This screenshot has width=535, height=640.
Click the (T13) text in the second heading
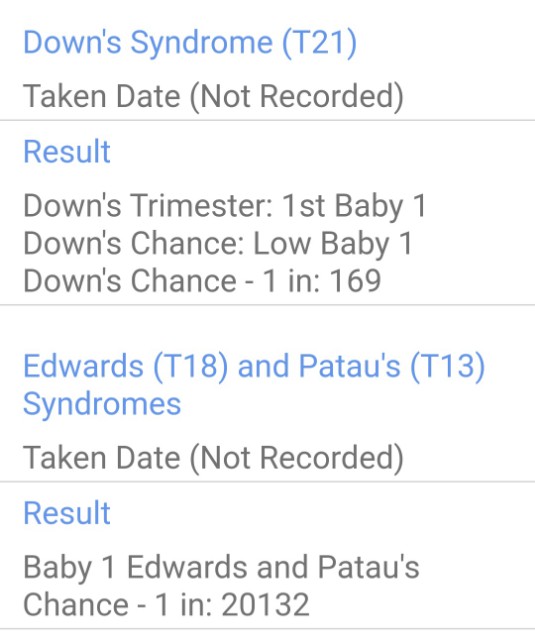[x=448, y=367]
